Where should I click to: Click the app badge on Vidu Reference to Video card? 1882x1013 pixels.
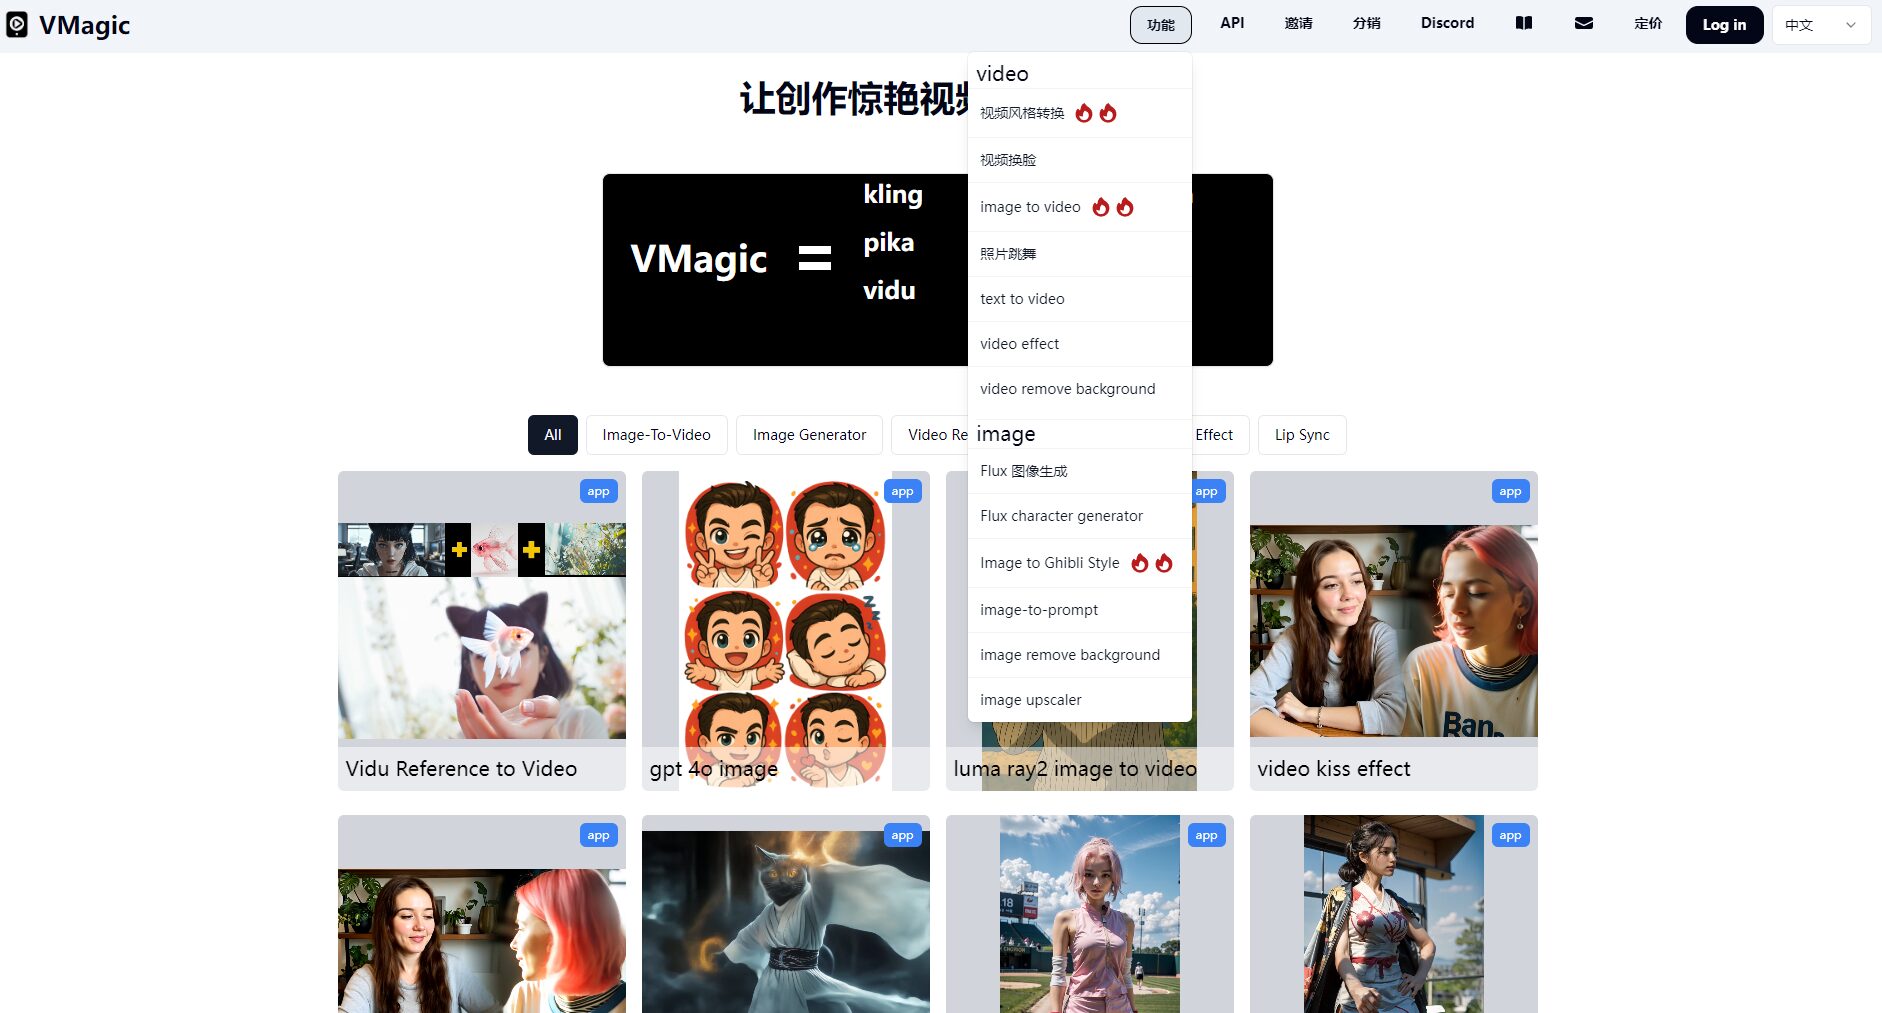click(599, 491)
